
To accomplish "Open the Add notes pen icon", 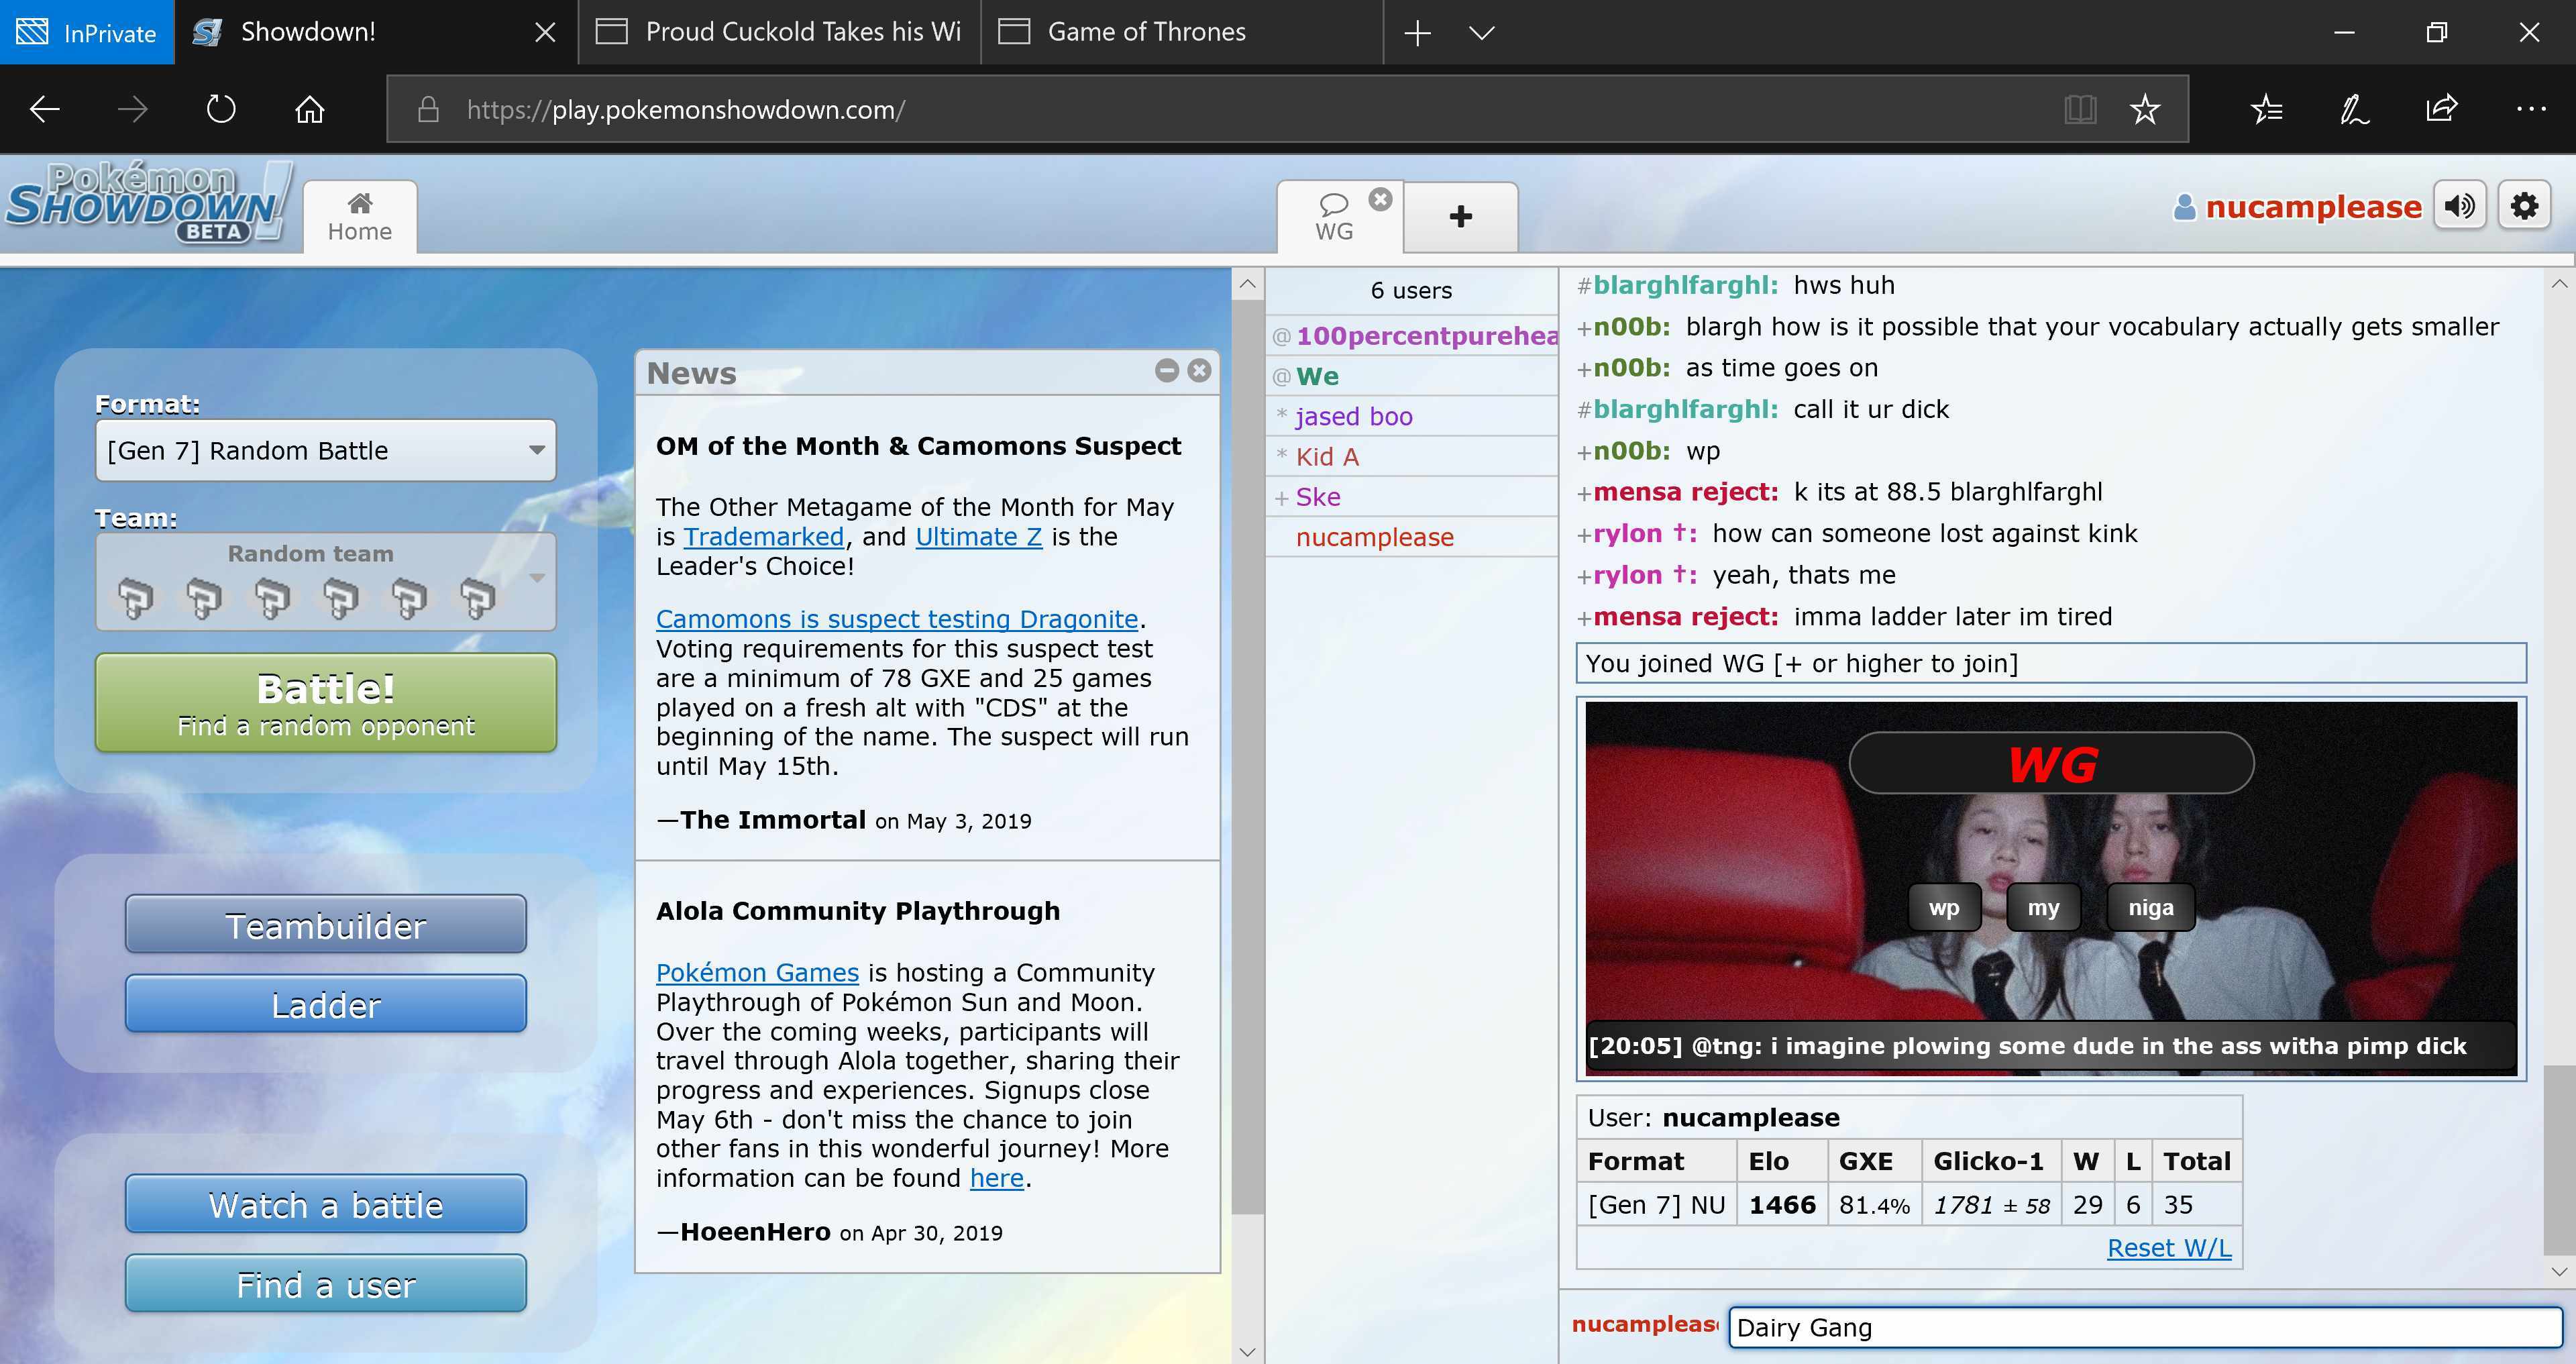I will coord(2354,109).
